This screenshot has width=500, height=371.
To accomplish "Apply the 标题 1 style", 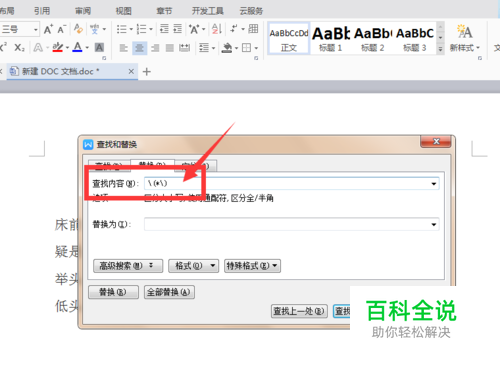I will coord(331,38).
